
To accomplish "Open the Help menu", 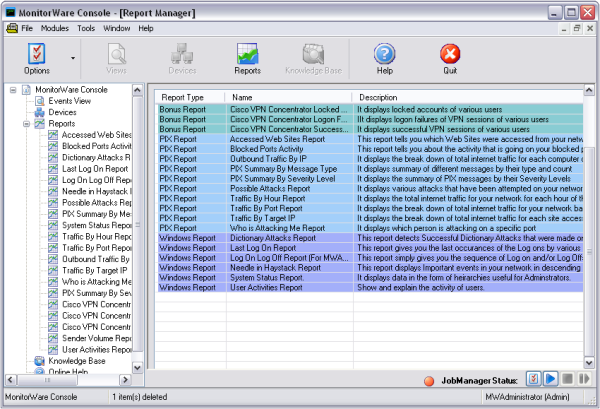I will pyautogui.click(x=145, y=28).
